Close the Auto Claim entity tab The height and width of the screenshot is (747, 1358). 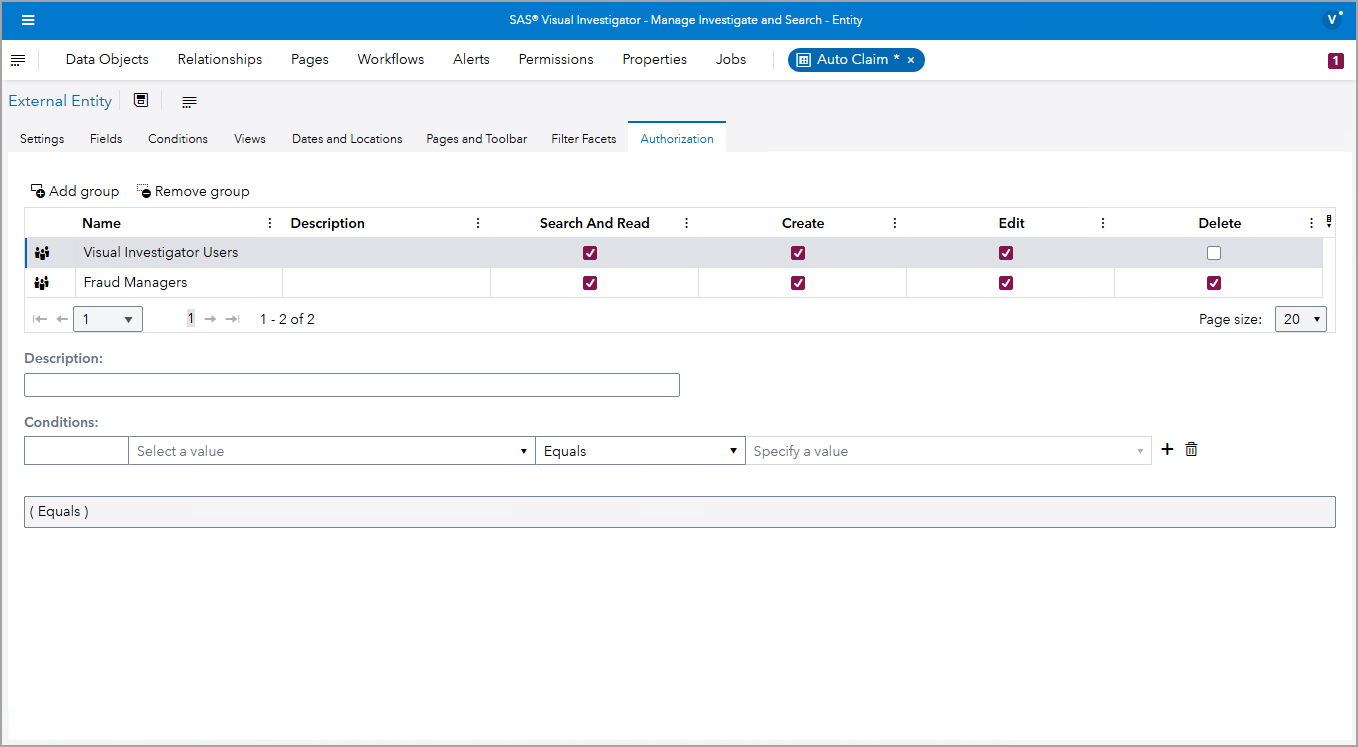coord(911,59)
